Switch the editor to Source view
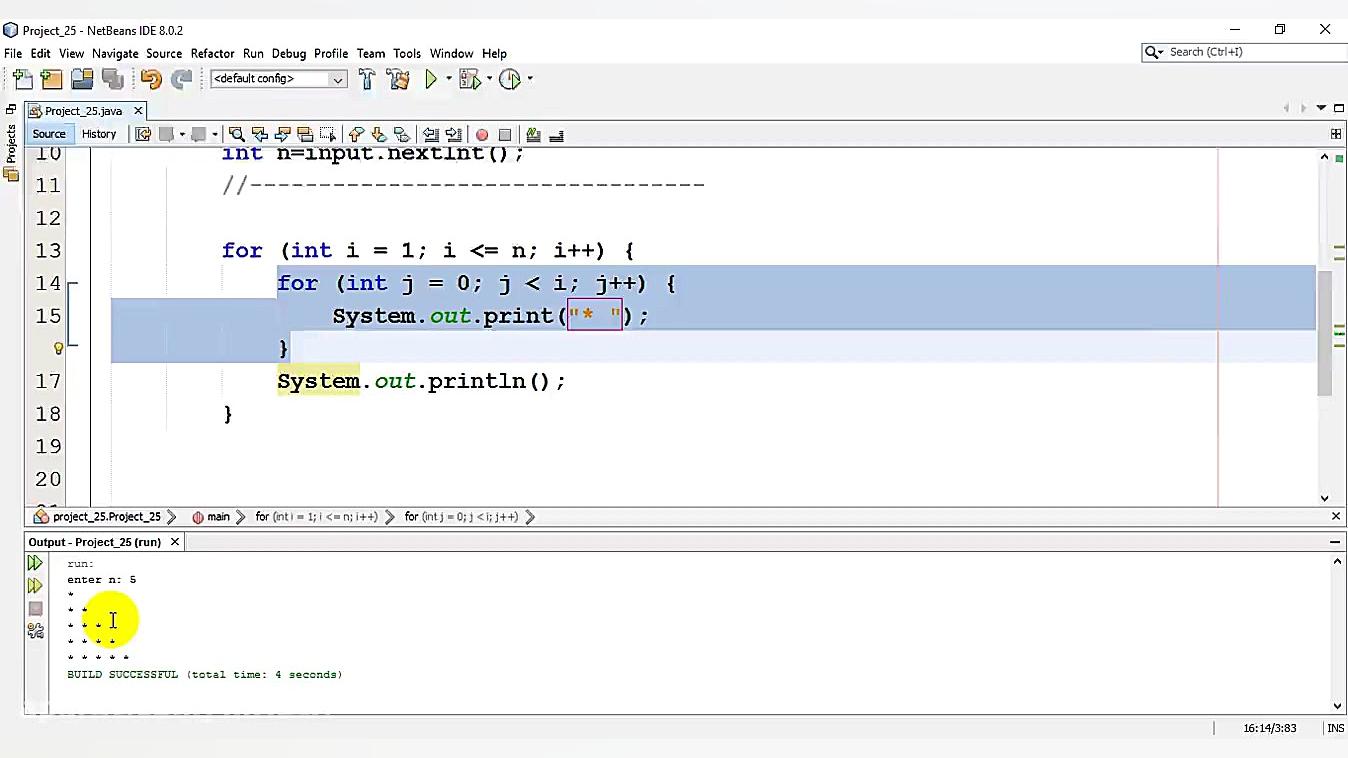Image resolution: width=1348 pixels, height=758 pixels. click(49, 134)
